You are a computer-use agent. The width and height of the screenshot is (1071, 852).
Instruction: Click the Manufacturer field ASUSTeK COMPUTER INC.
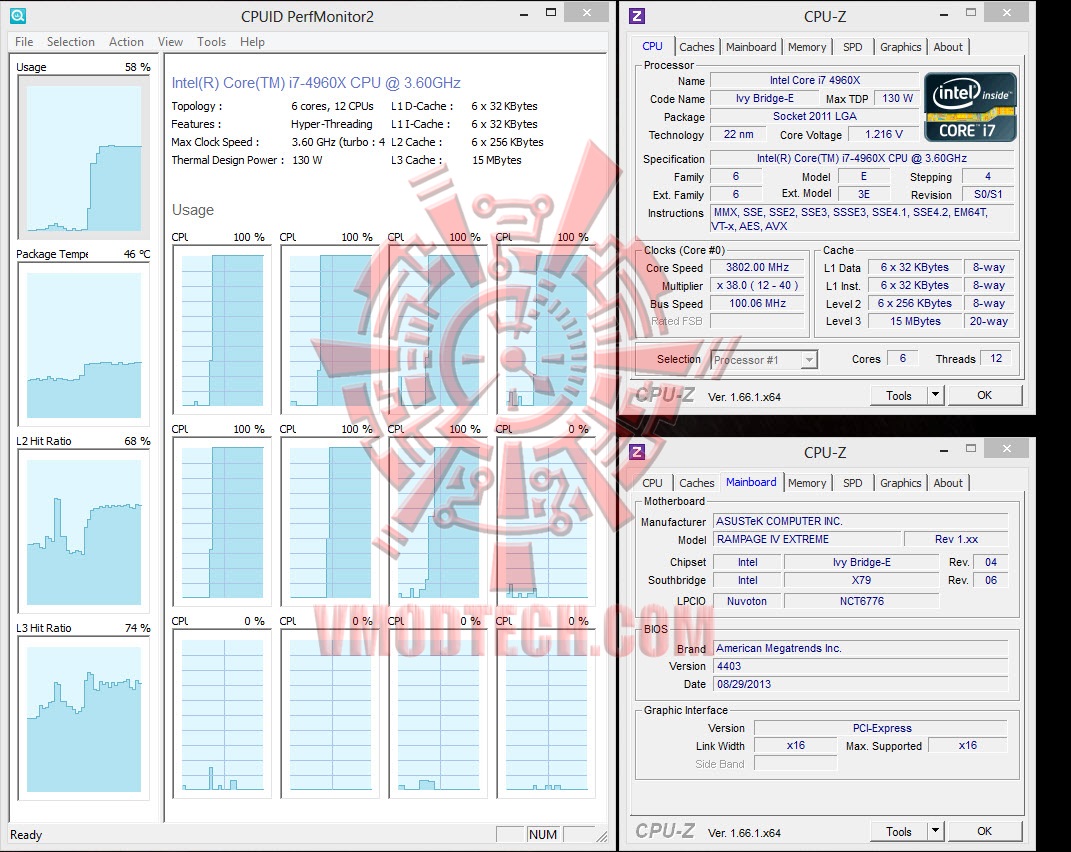click(x=861, y=521)
